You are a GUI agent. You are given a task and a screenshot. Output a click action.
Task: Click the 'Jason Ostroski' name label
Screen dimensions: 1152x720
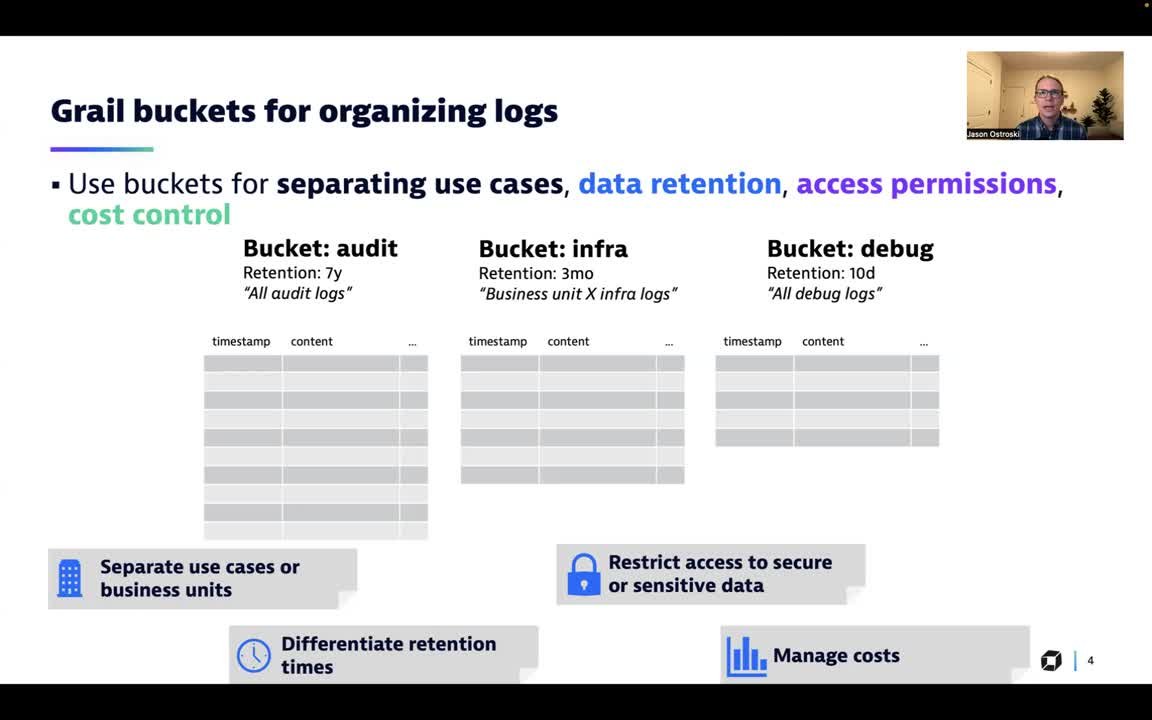tap(993, 134)
